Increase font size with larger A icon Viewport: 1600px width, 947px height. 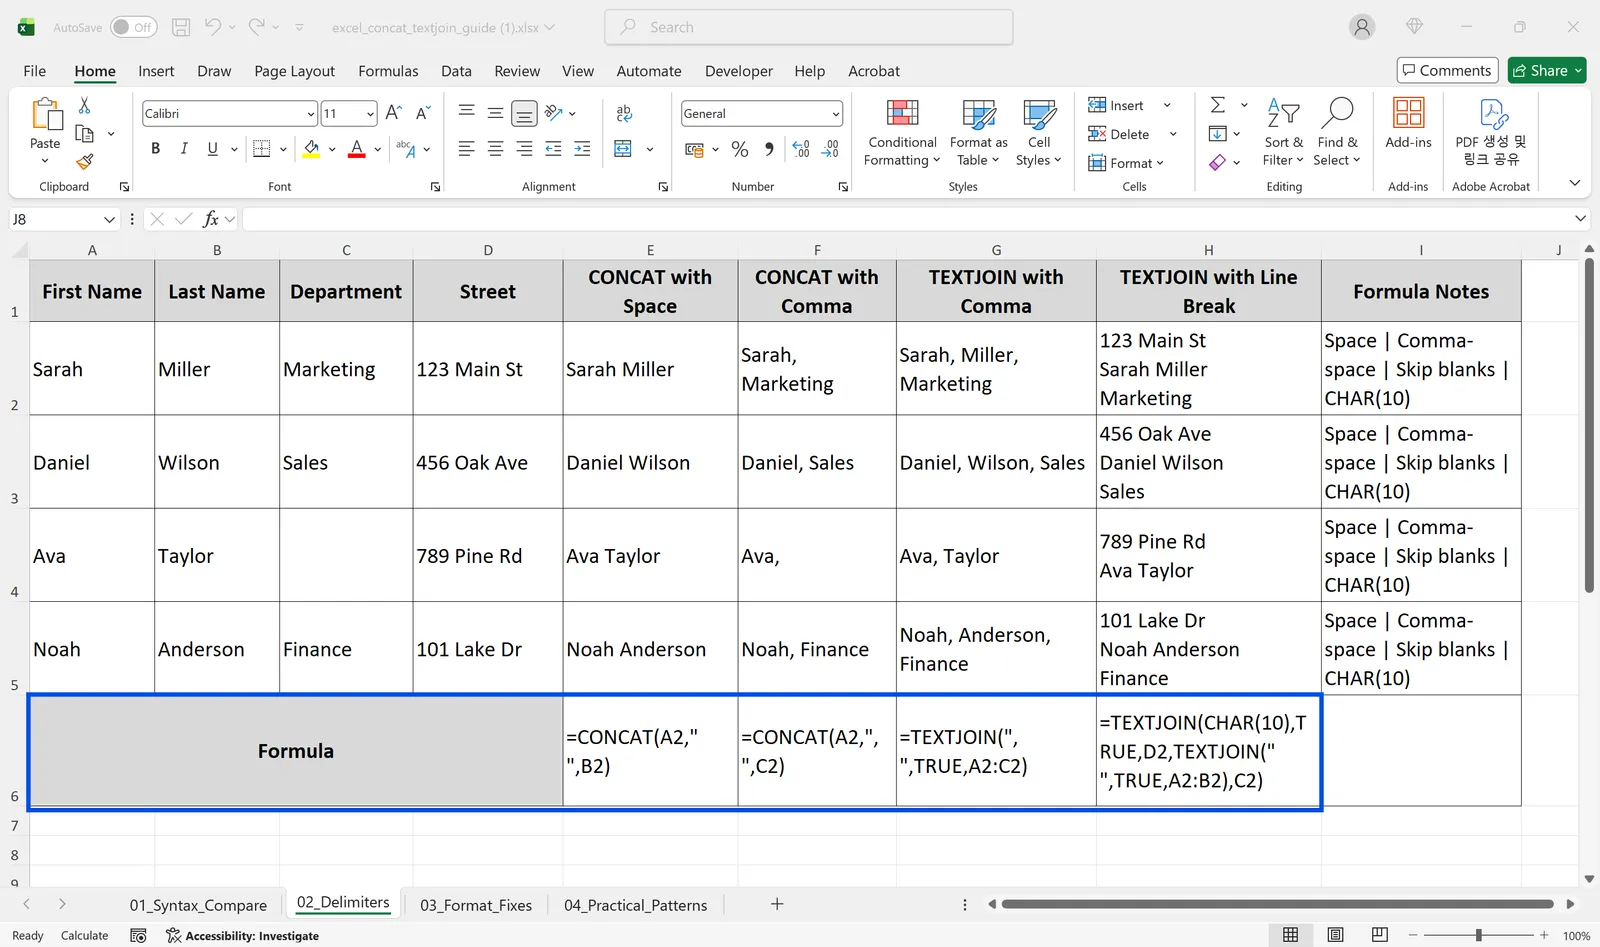coord(394,113)
